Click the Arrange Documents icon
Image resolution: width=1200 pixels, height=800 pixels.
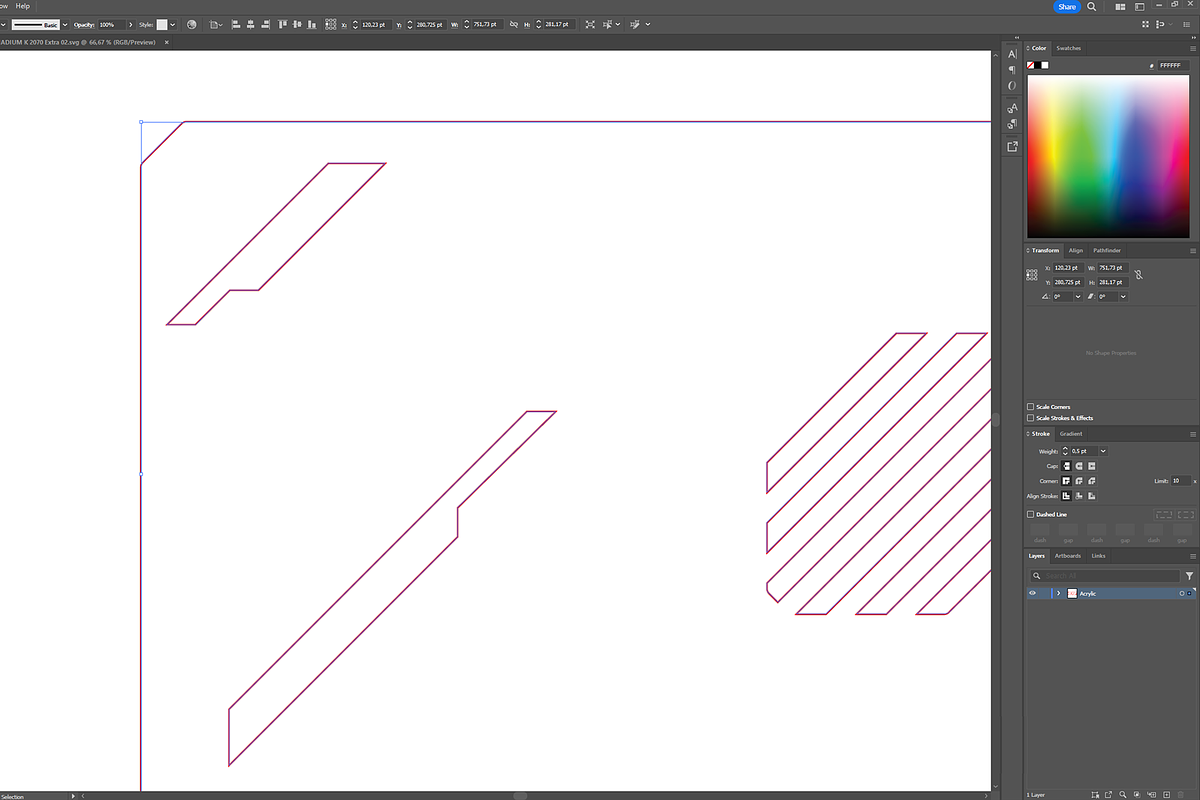[1120, 7]
